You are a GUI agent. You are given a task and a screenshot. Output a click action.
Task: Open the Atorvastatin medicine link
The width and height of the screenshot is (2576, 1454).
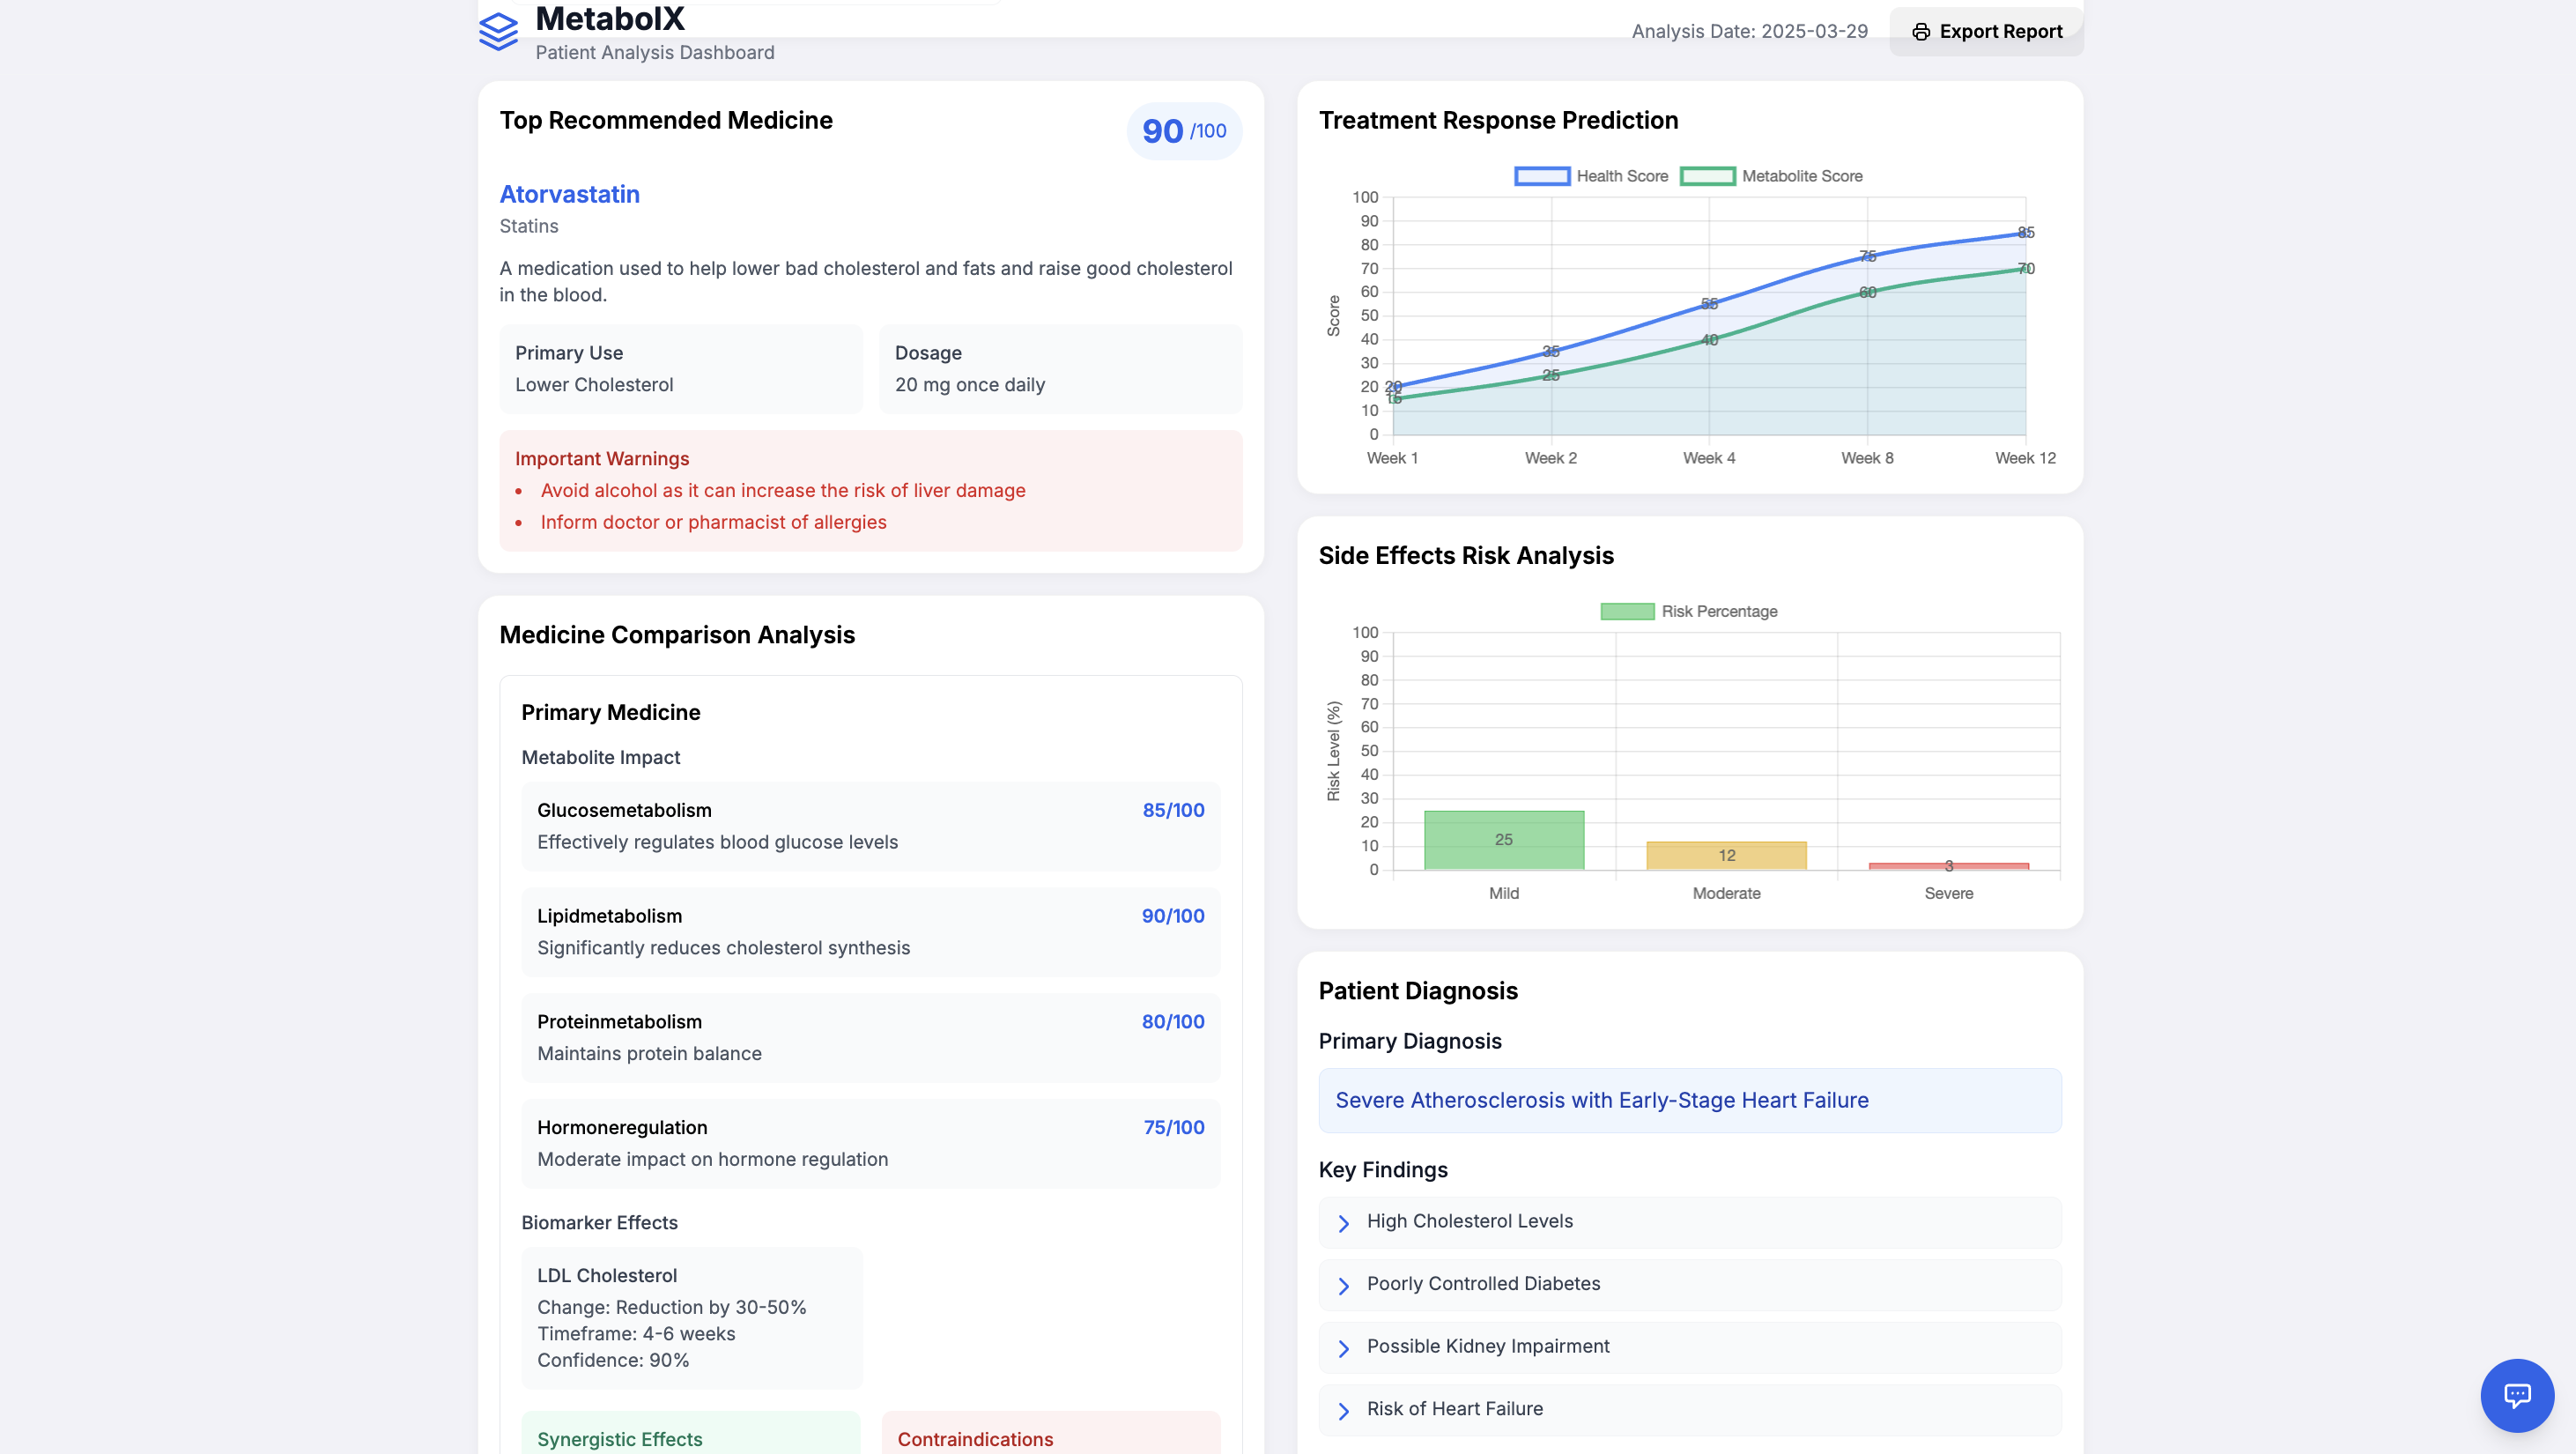(x=569, y=194)
